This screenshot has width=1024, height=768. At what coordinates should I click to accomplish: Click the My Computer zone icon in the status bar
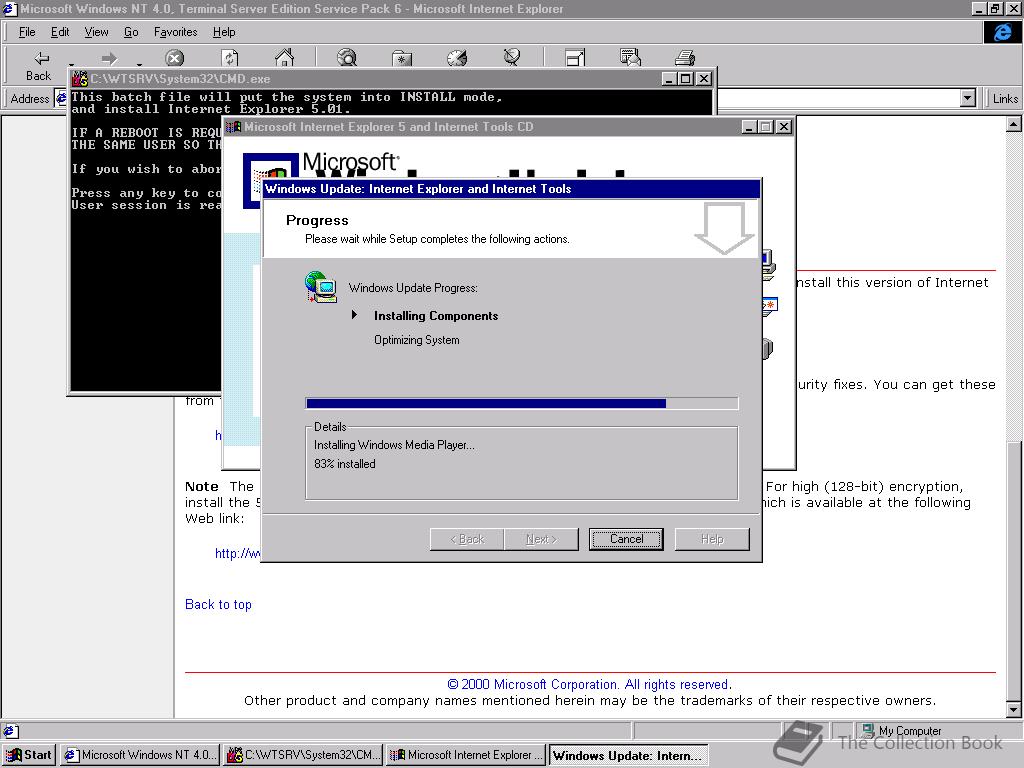pyautogui.click(x=868, y=730)
